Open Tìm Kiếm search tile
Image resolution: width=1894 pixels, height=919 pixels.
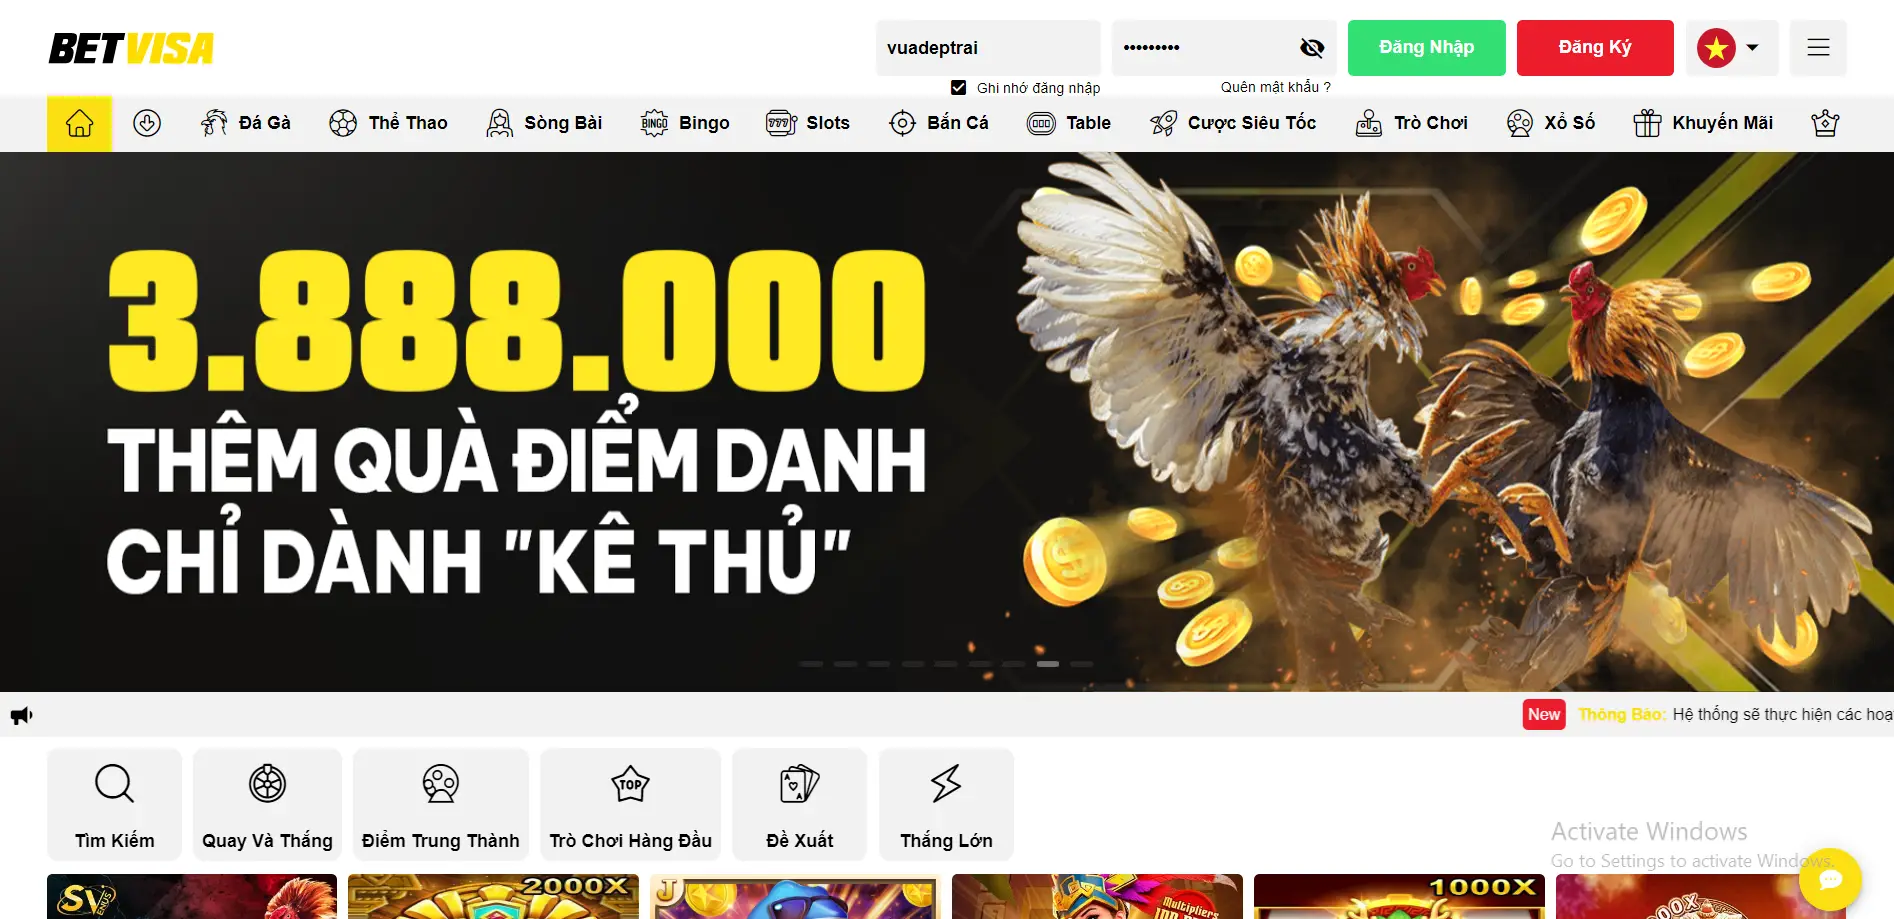coord(114,804)
